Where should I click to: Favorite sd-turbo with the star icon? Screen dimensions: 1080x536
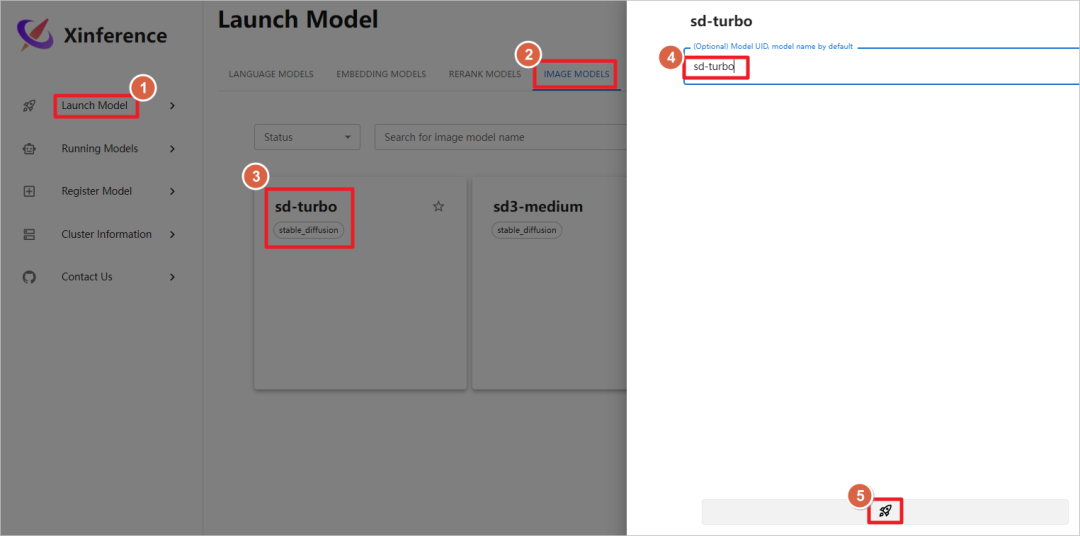tap(438, 206)
